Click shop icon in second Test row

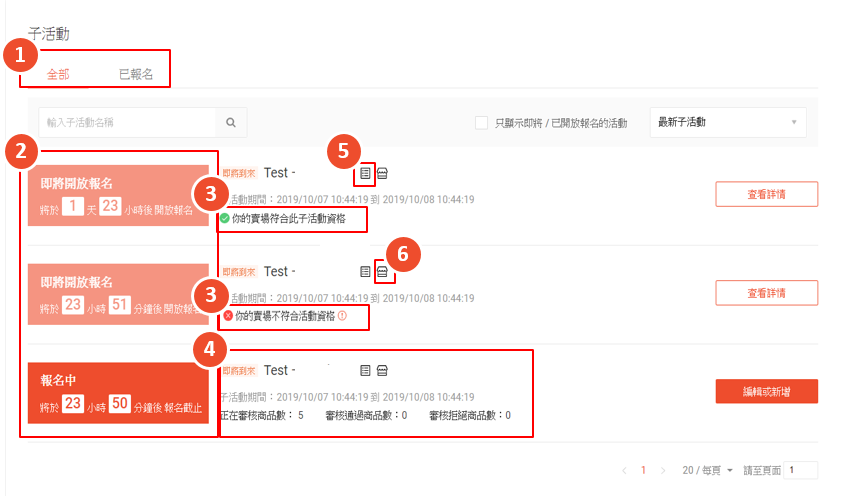pos(383,271)
